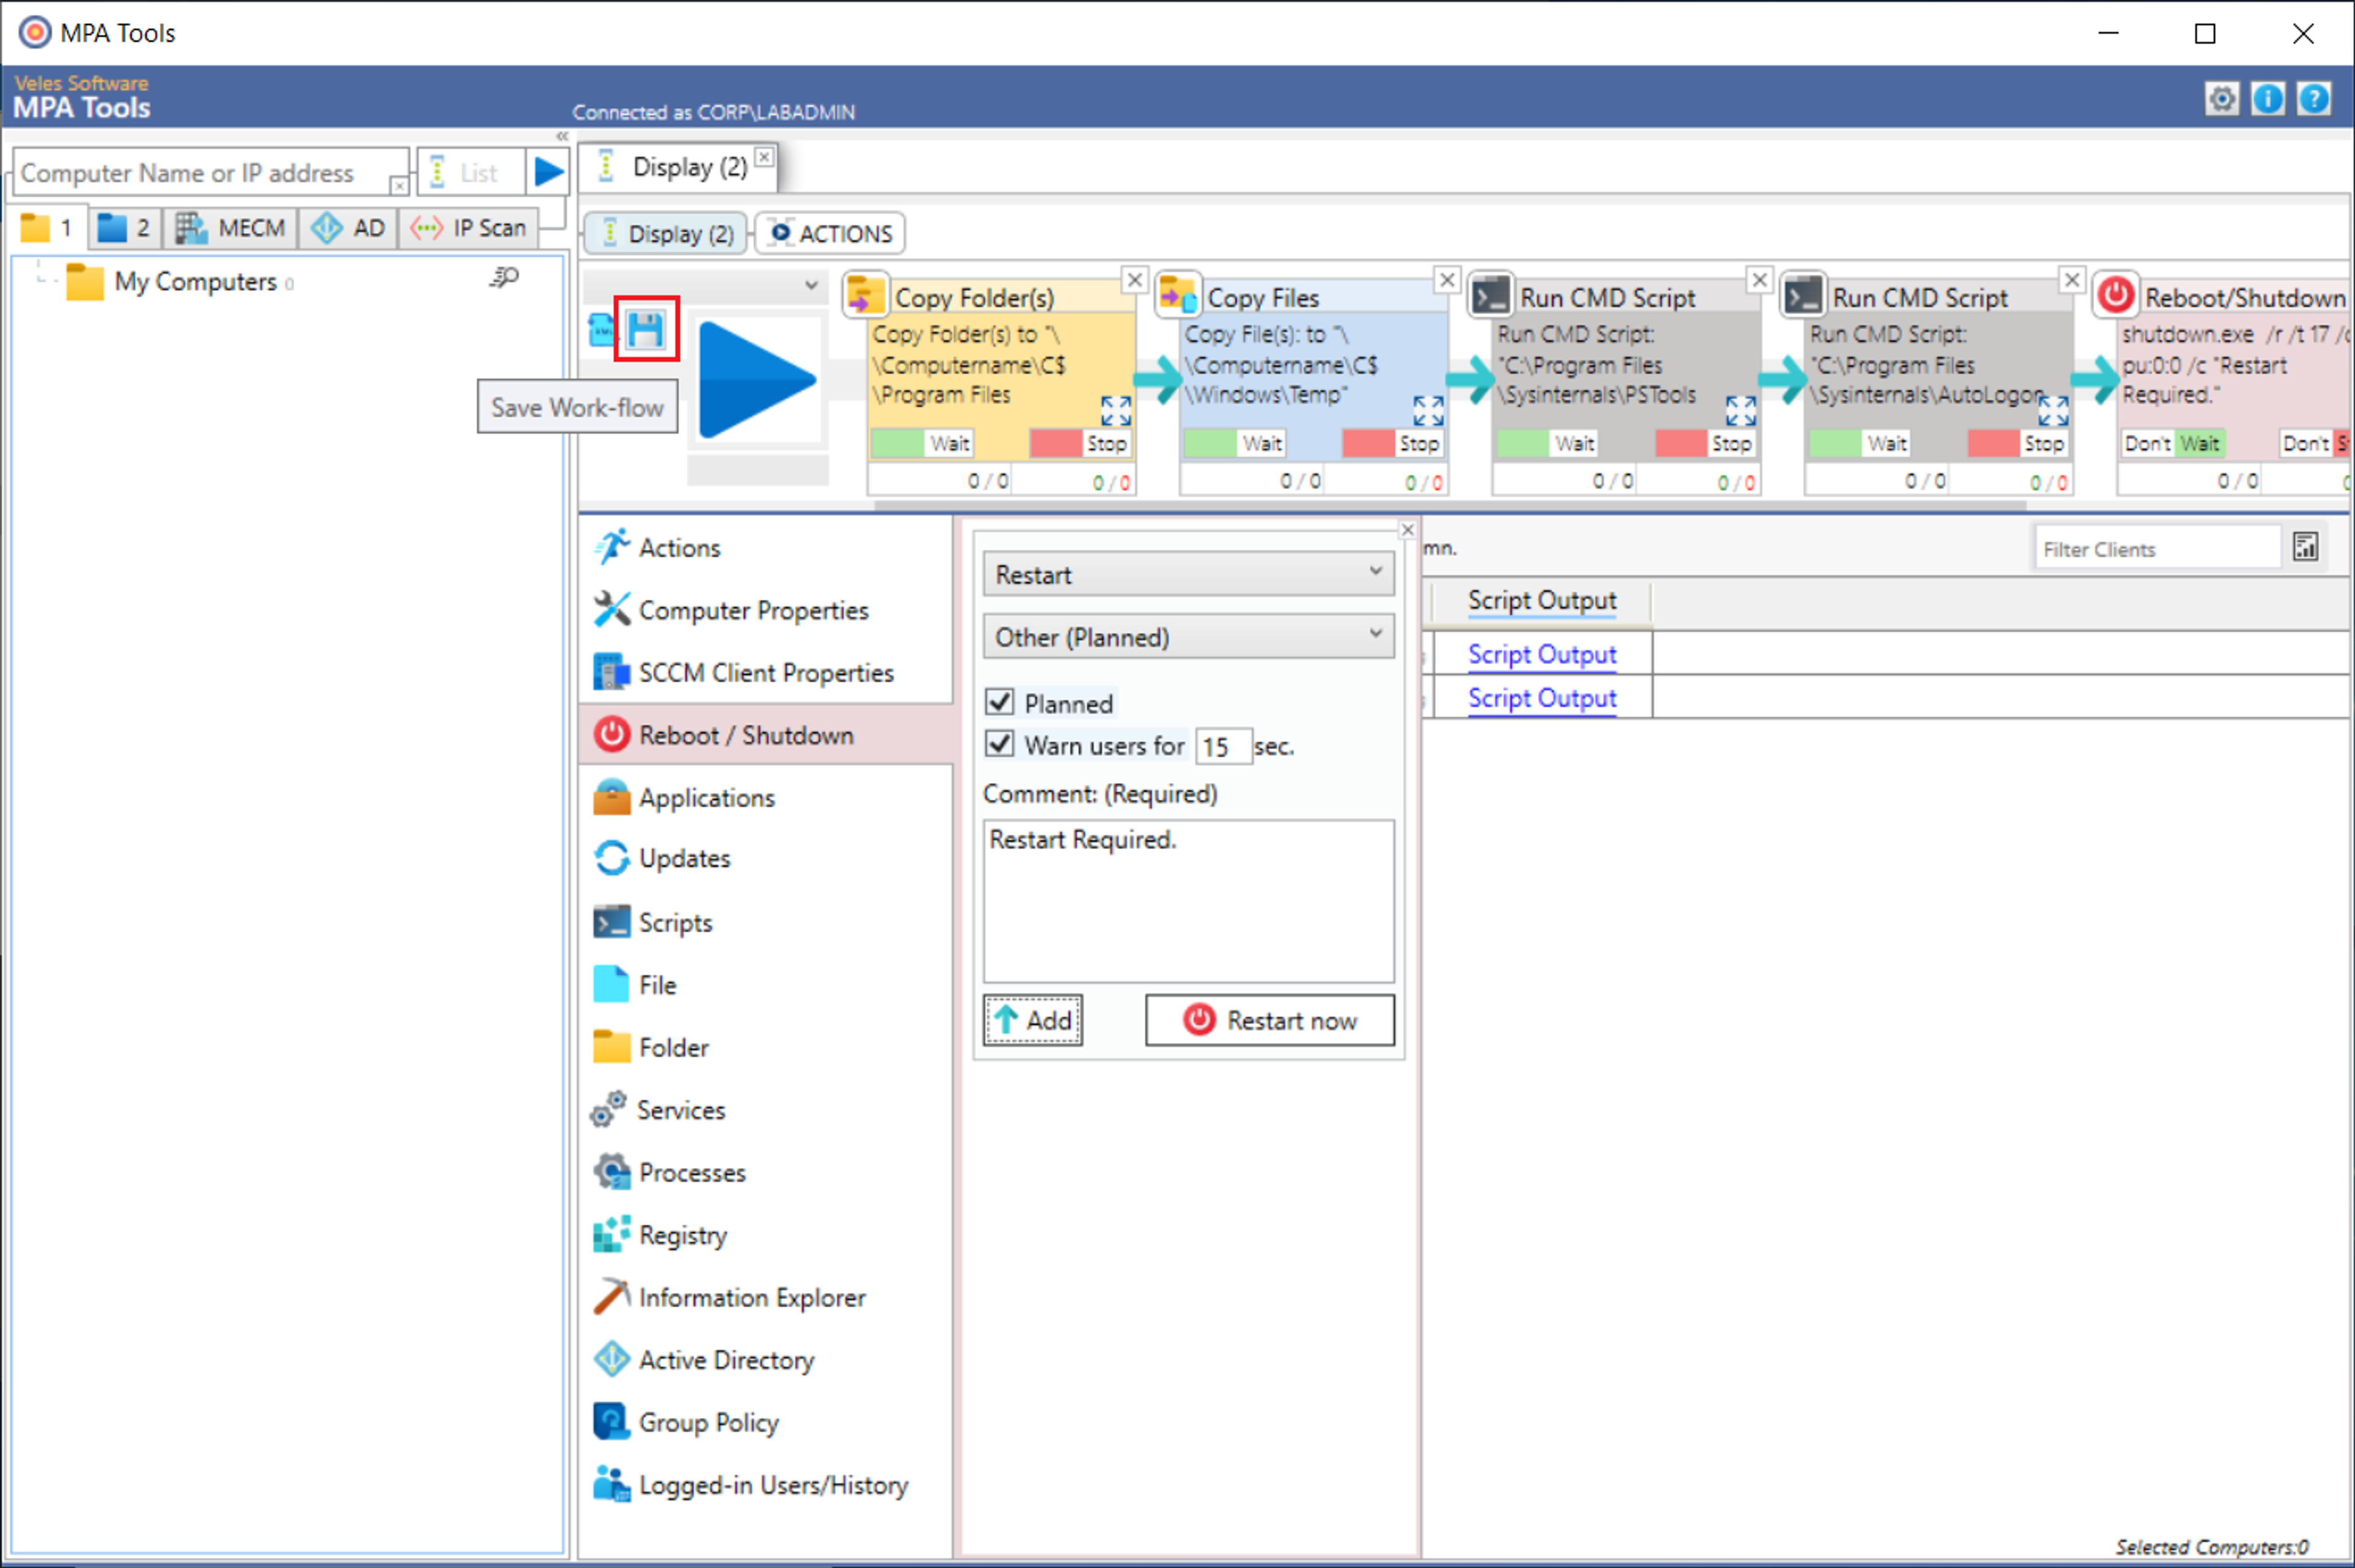Open the settings gear icon in the header

(2221, 99)
